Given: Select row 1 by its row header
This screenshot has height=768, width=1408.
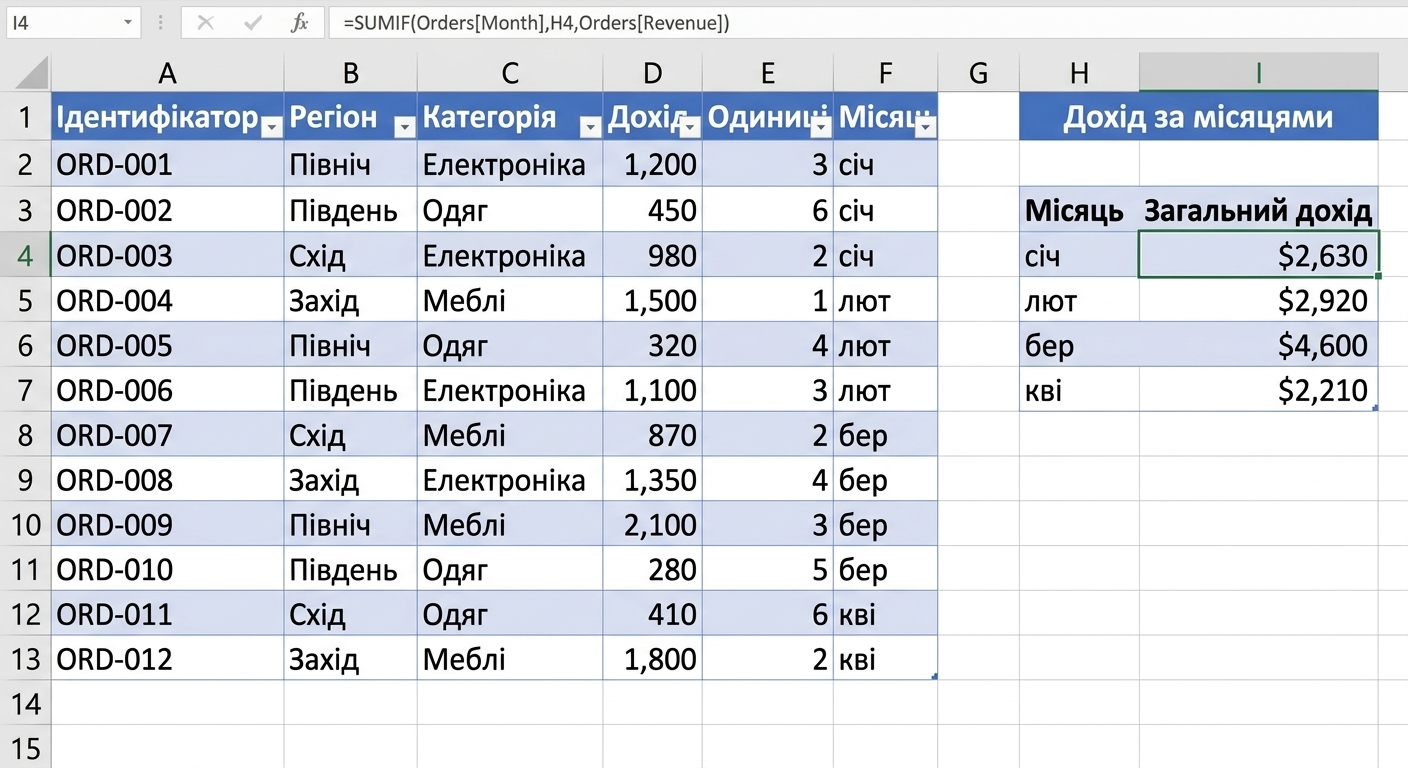Looking at the screenshot, I should 26,117.
